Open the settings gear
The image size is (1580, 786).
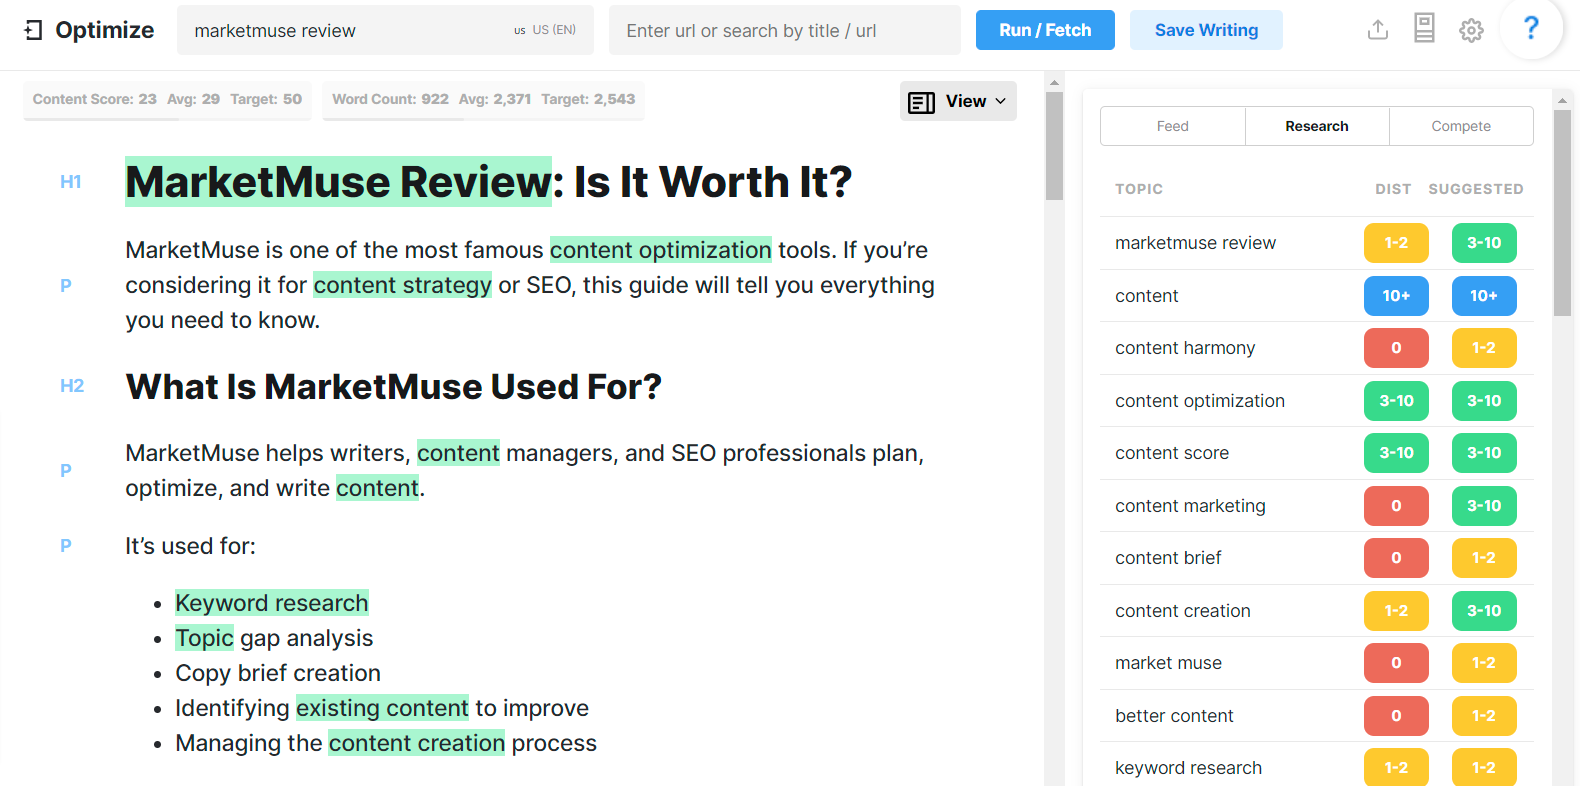point(1471,31)
